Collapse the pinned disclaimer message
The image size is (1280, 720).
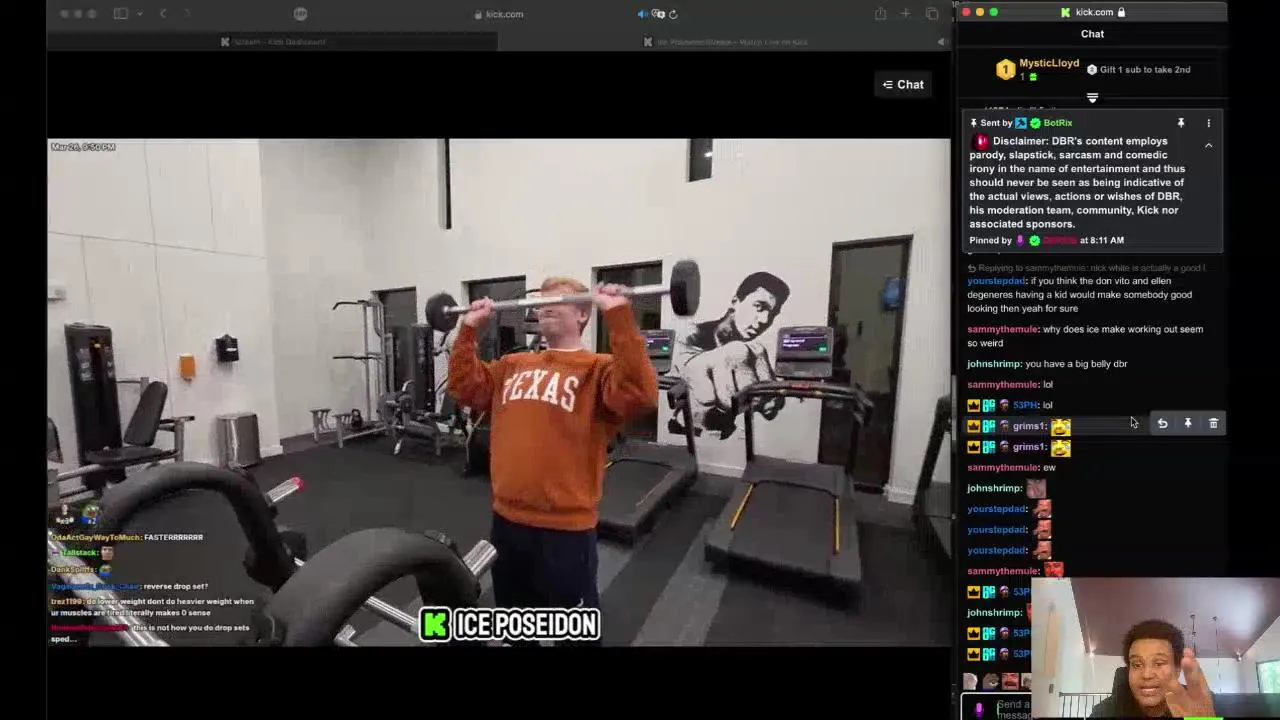click(1208, 146)
